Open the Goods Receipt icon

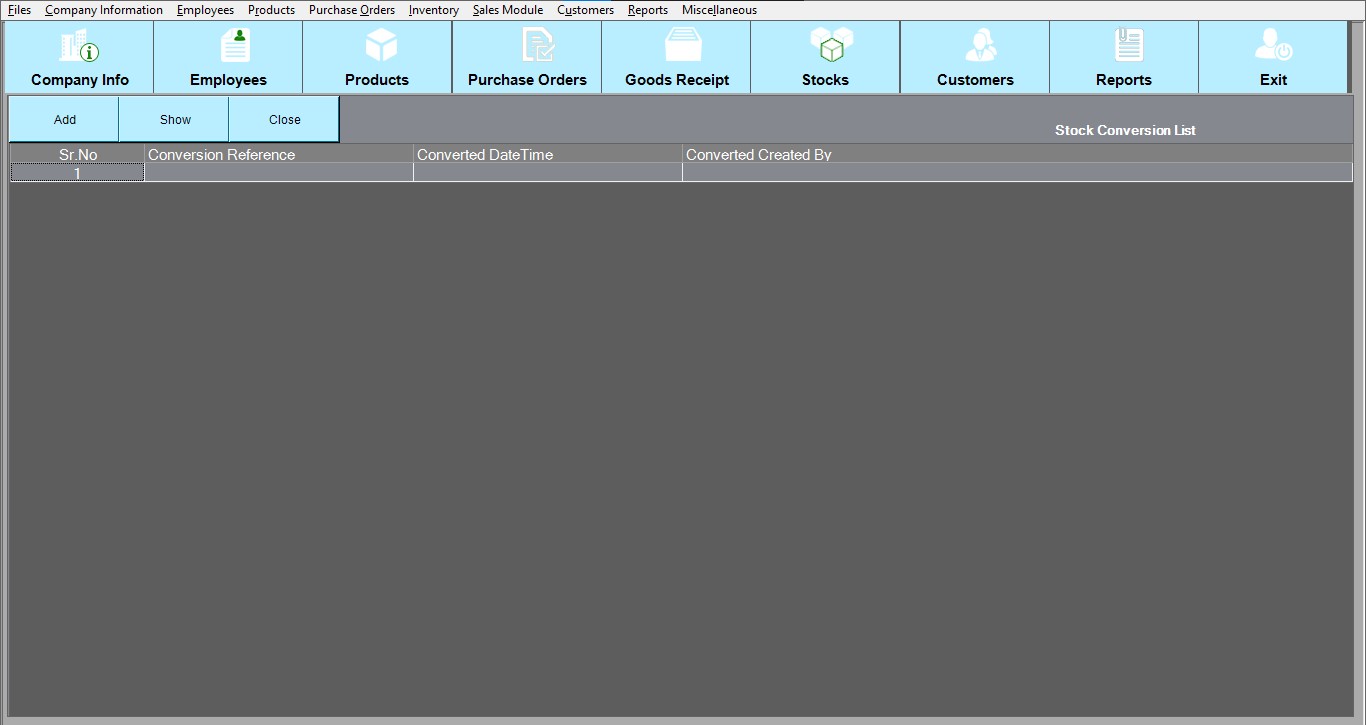(683, 46)
